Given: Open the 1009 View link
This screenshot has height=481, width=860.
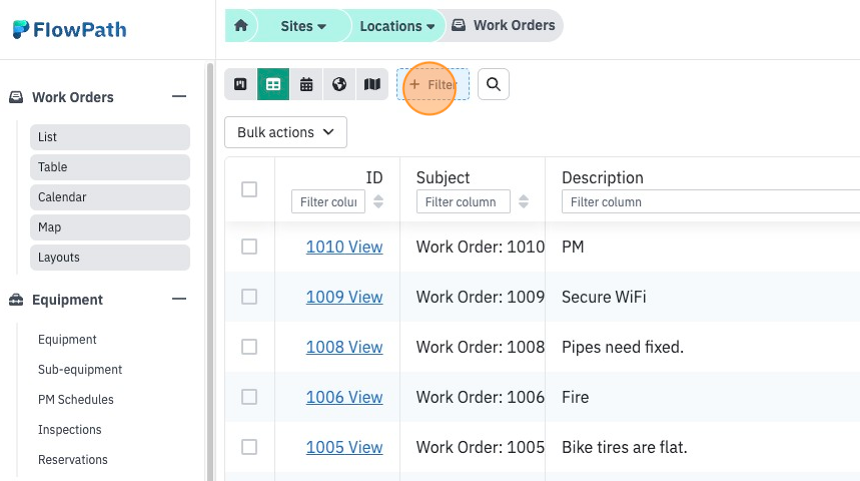Looking at the screenshot, I should [x=344, y=297].
